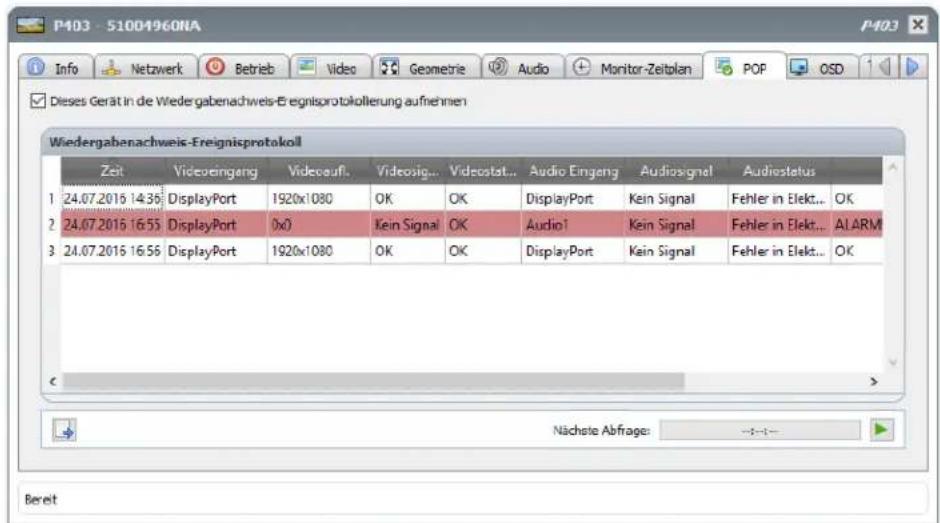The width and height of the screenshot is (940, 523).
Task: Select the POP tab
Action: (x=744, y=67)
